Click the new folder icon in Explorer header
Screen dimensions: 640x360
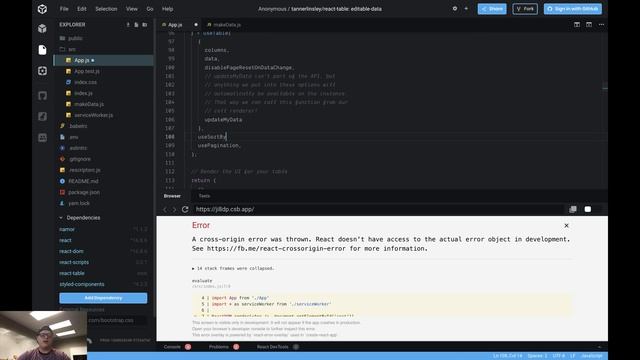click(144, 25)
